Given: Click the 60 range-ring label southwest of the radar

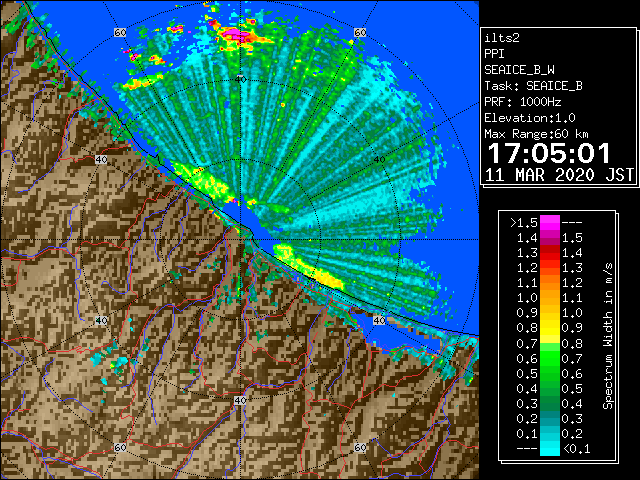Looking at the screenshot, I should [x=120, y=447].
